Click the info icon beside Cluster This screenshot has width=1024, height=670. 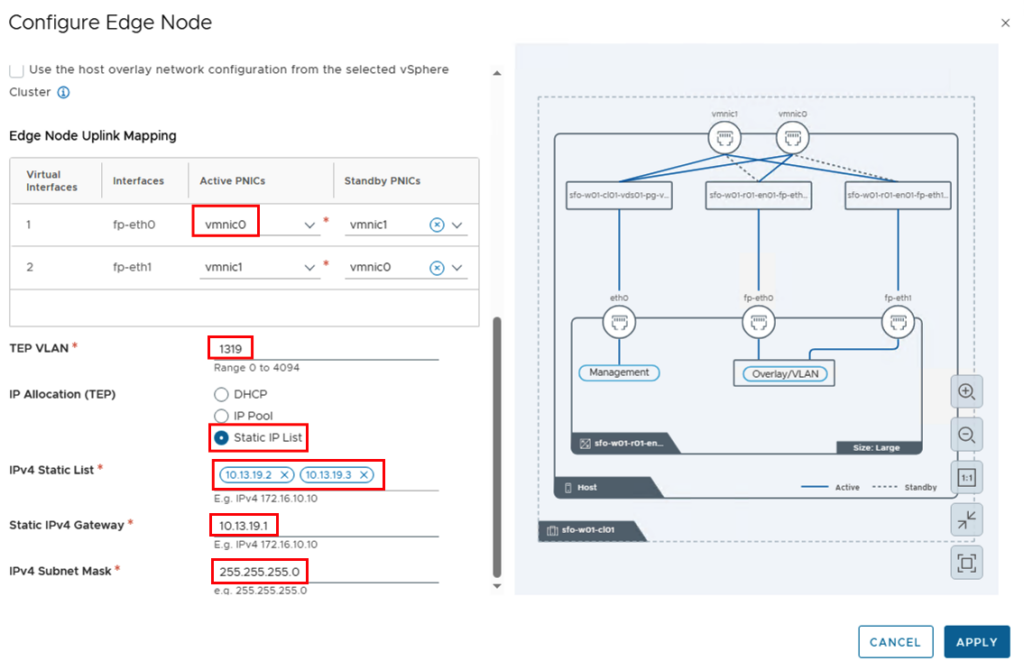tap(63, 92)
